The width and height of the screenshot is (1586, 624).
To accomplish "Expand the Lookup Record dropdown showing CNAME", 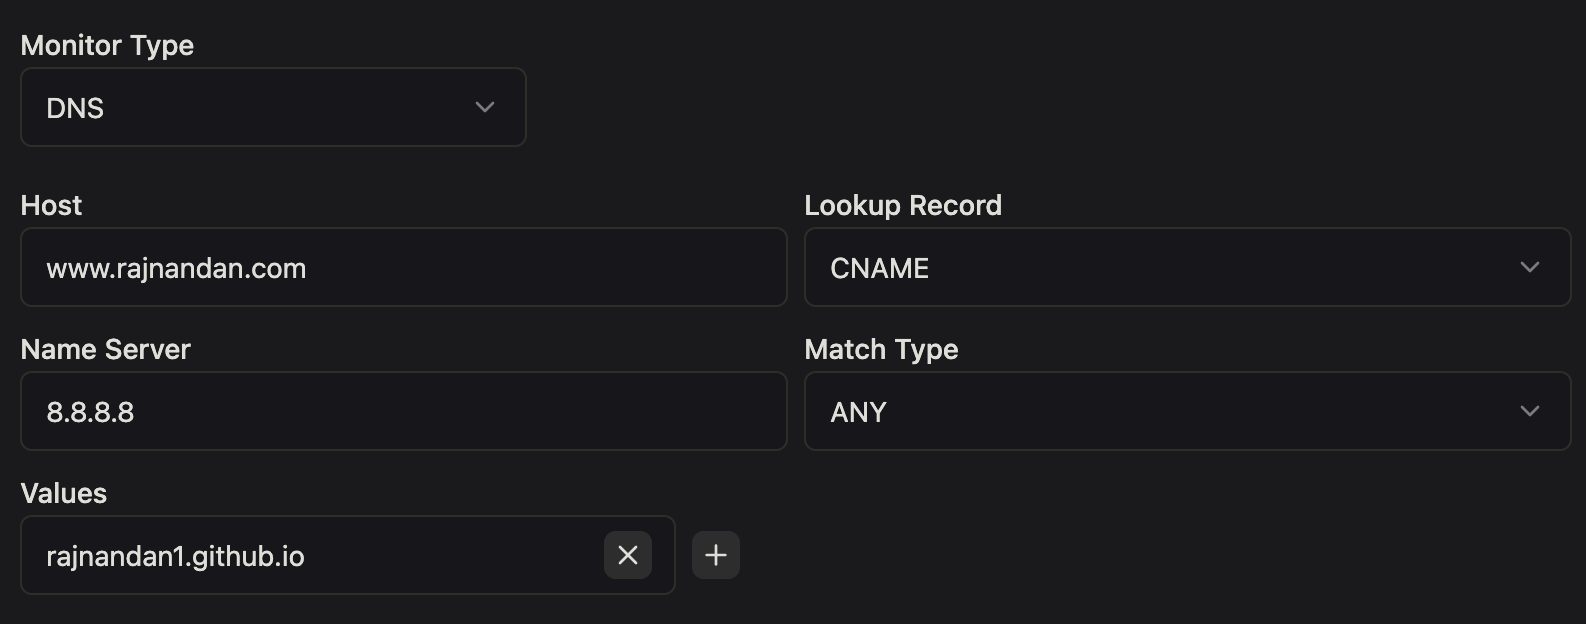I will [x=1186, y=267].
